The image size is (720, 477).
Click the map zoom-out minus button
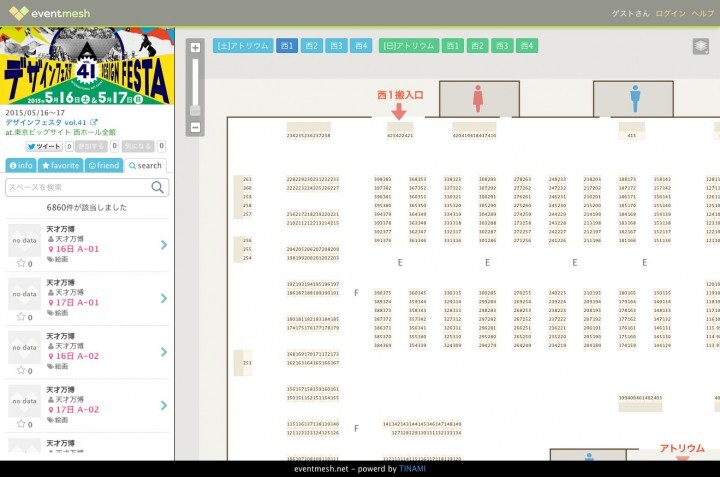pos(195,127)
